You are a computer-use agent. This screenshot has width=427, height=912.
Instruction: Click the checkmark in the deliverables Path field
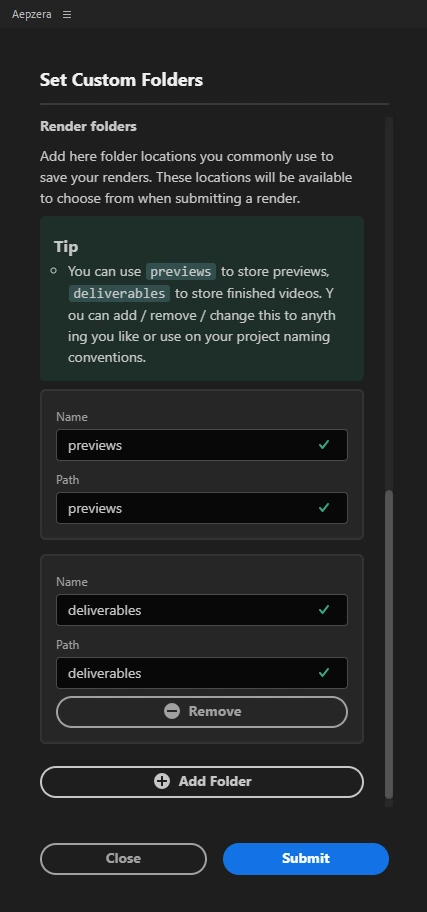tap(324, 673)
